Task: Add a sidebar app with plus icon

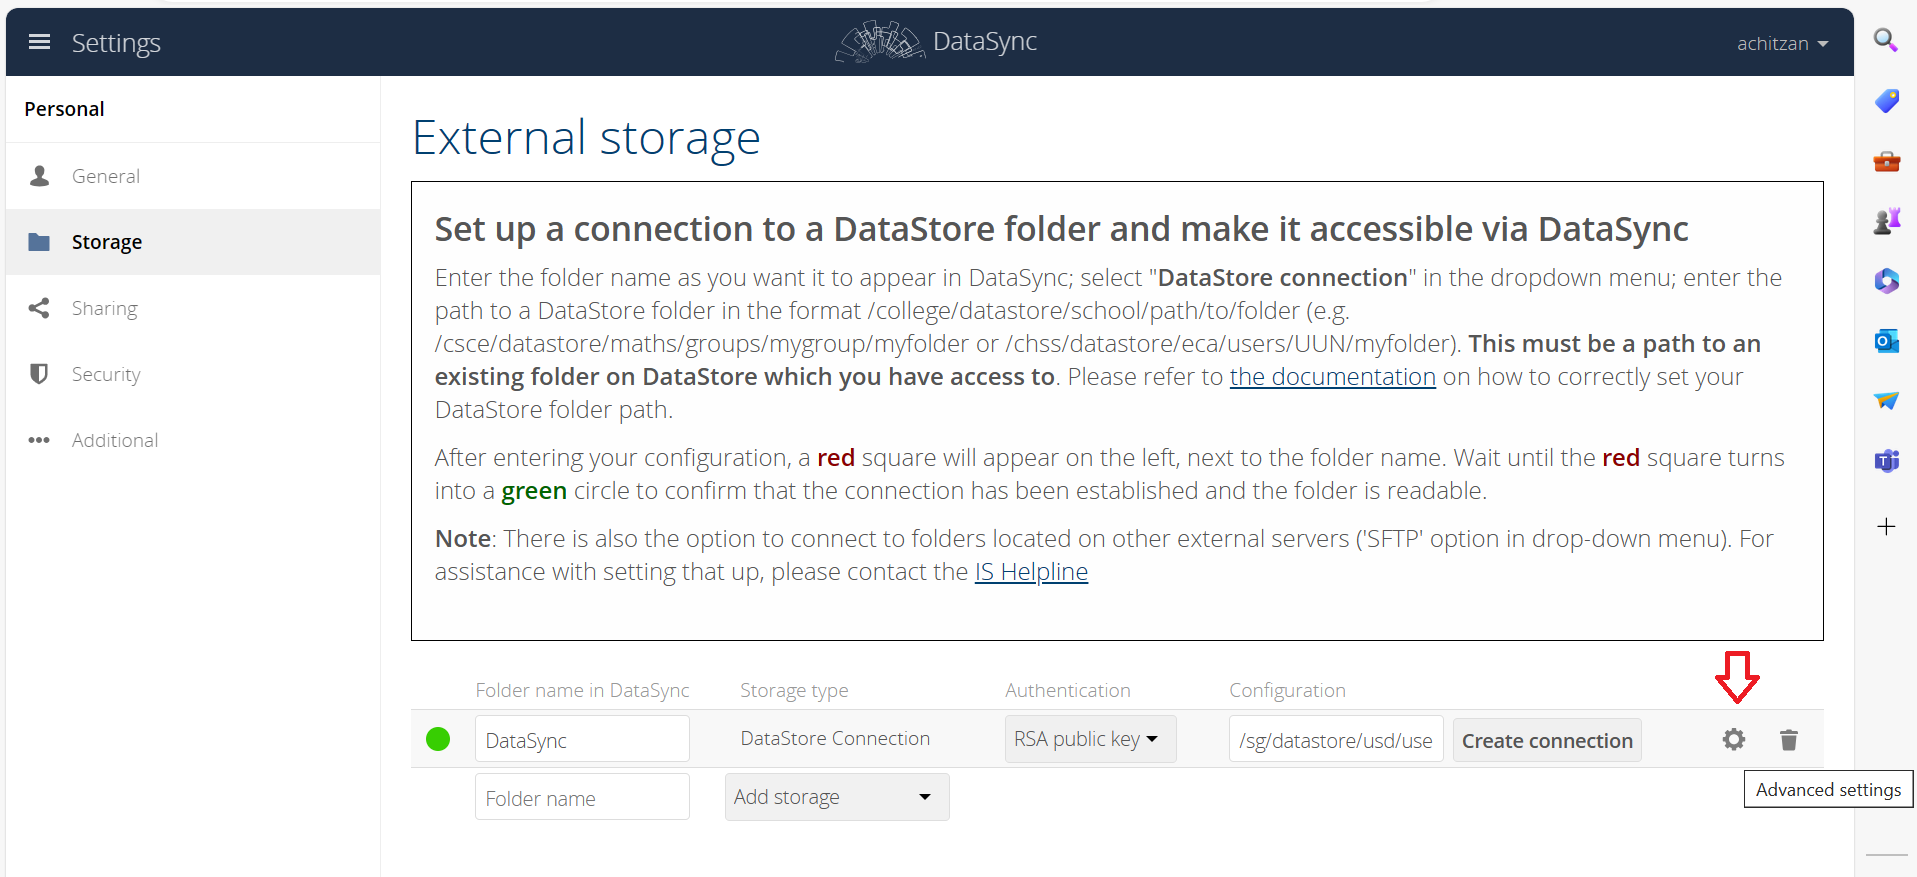Action: pos(1886,526)
